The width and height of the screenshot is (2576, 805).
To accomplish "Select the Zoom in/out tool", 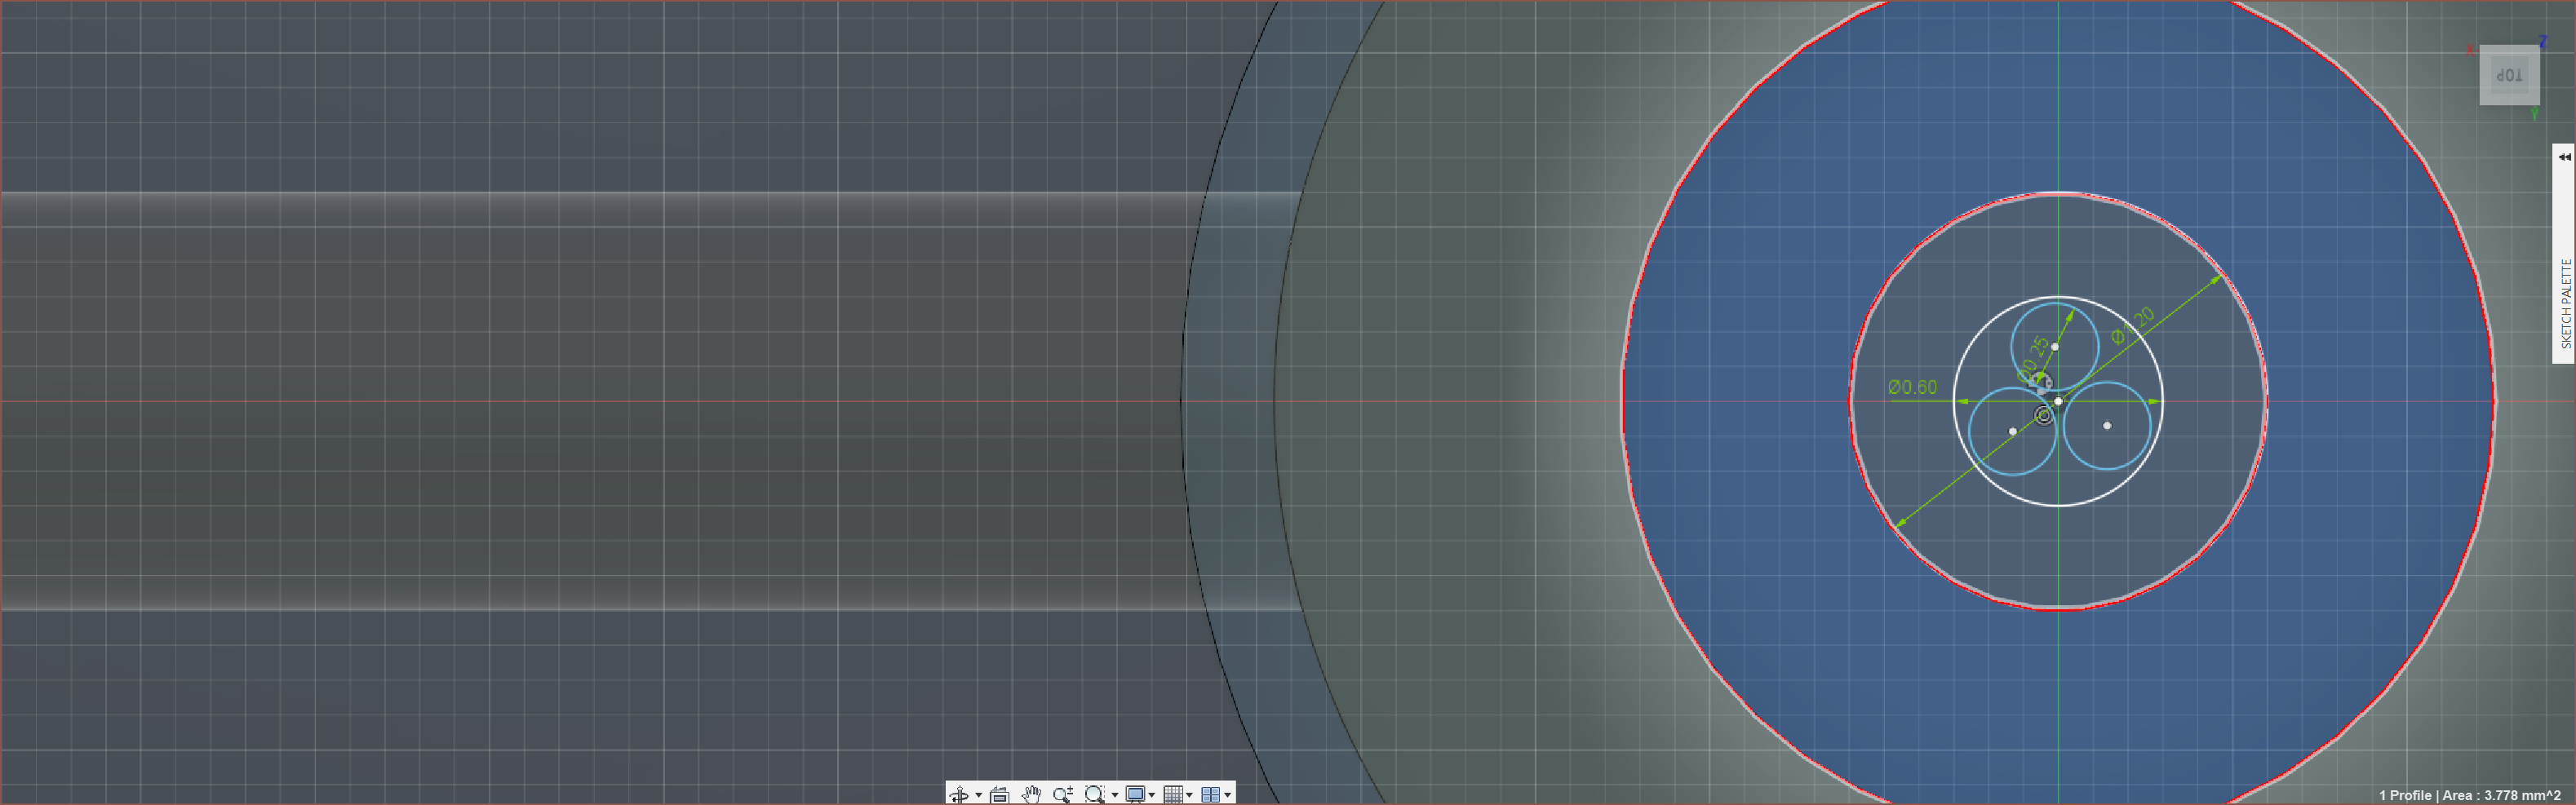I will pos(1062,794).
